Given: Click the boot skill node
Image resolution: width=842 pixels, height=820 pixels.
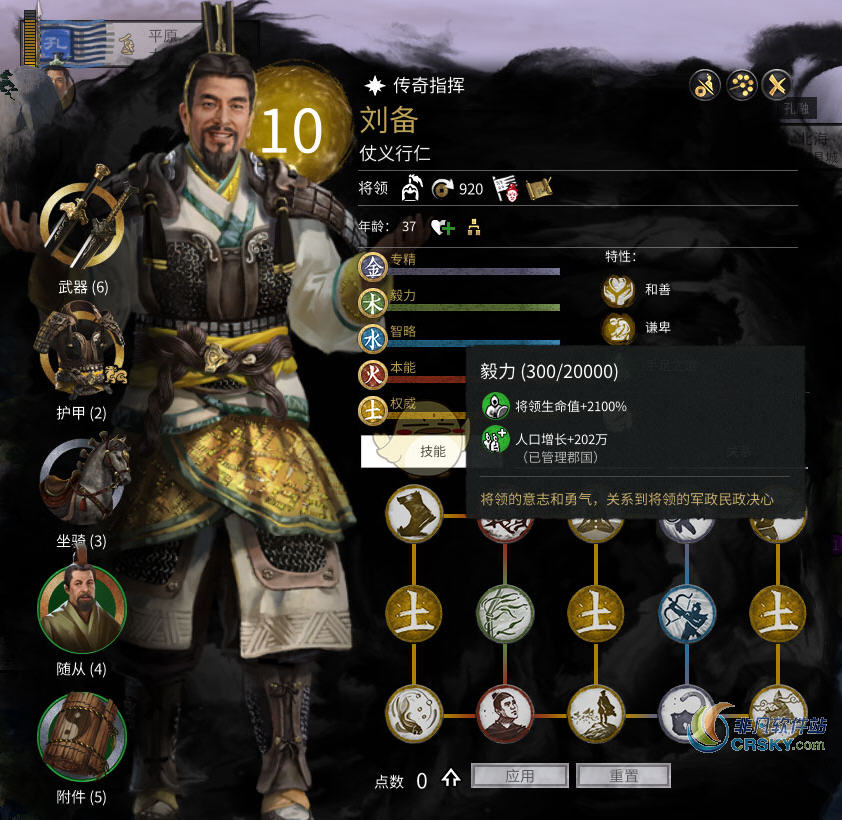Looking at the screenshot, I should 414,513.
